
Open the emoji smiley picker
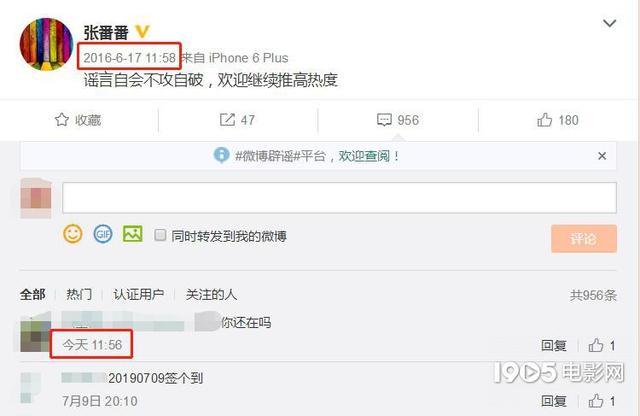[x=73, y=234]
